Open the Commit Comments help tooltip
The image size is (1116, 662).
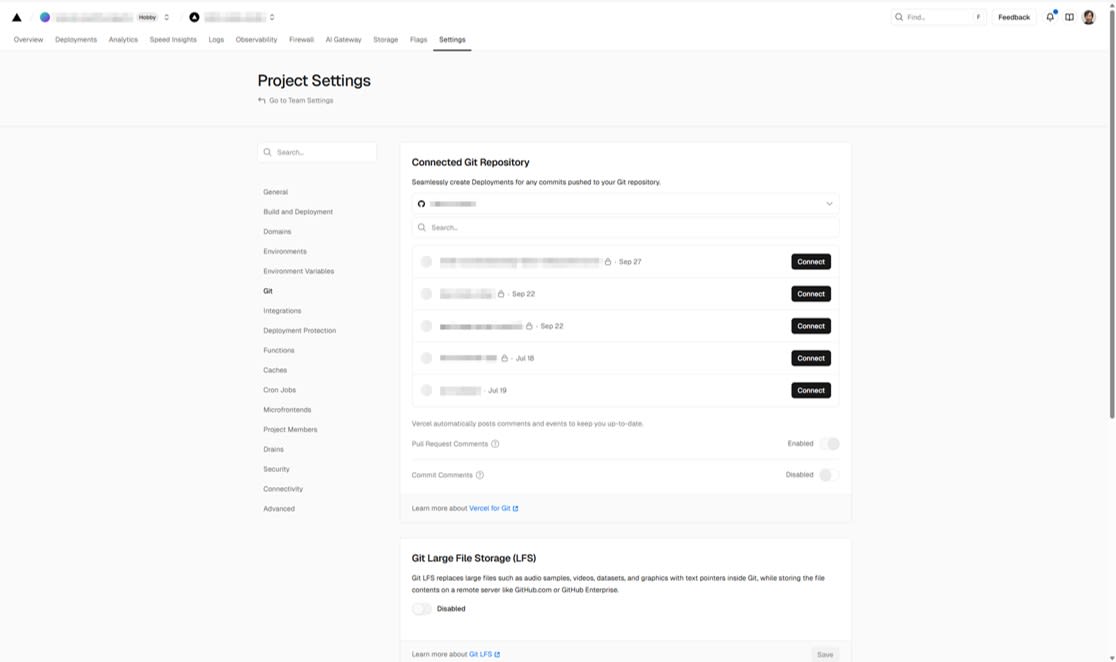[x=479, y=475]
